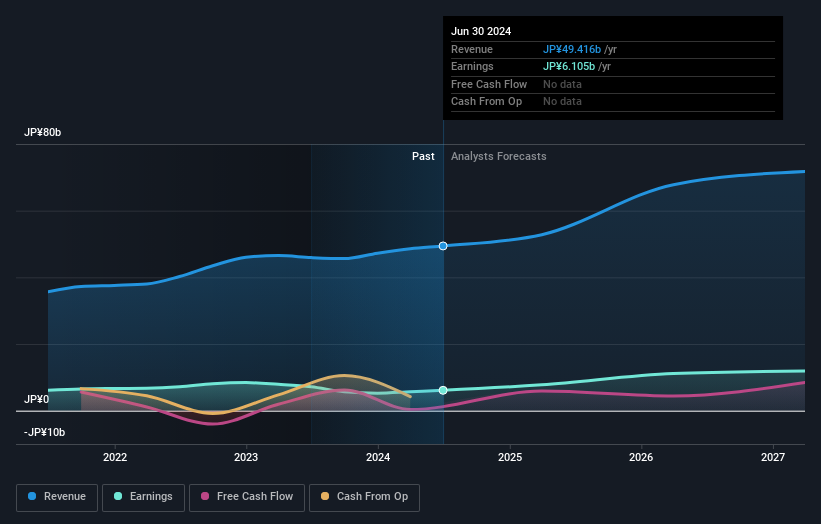This screenshot has height=524, width=821.
Task: Click the JP¥49.416b revenue value
Action: (572, 49)
